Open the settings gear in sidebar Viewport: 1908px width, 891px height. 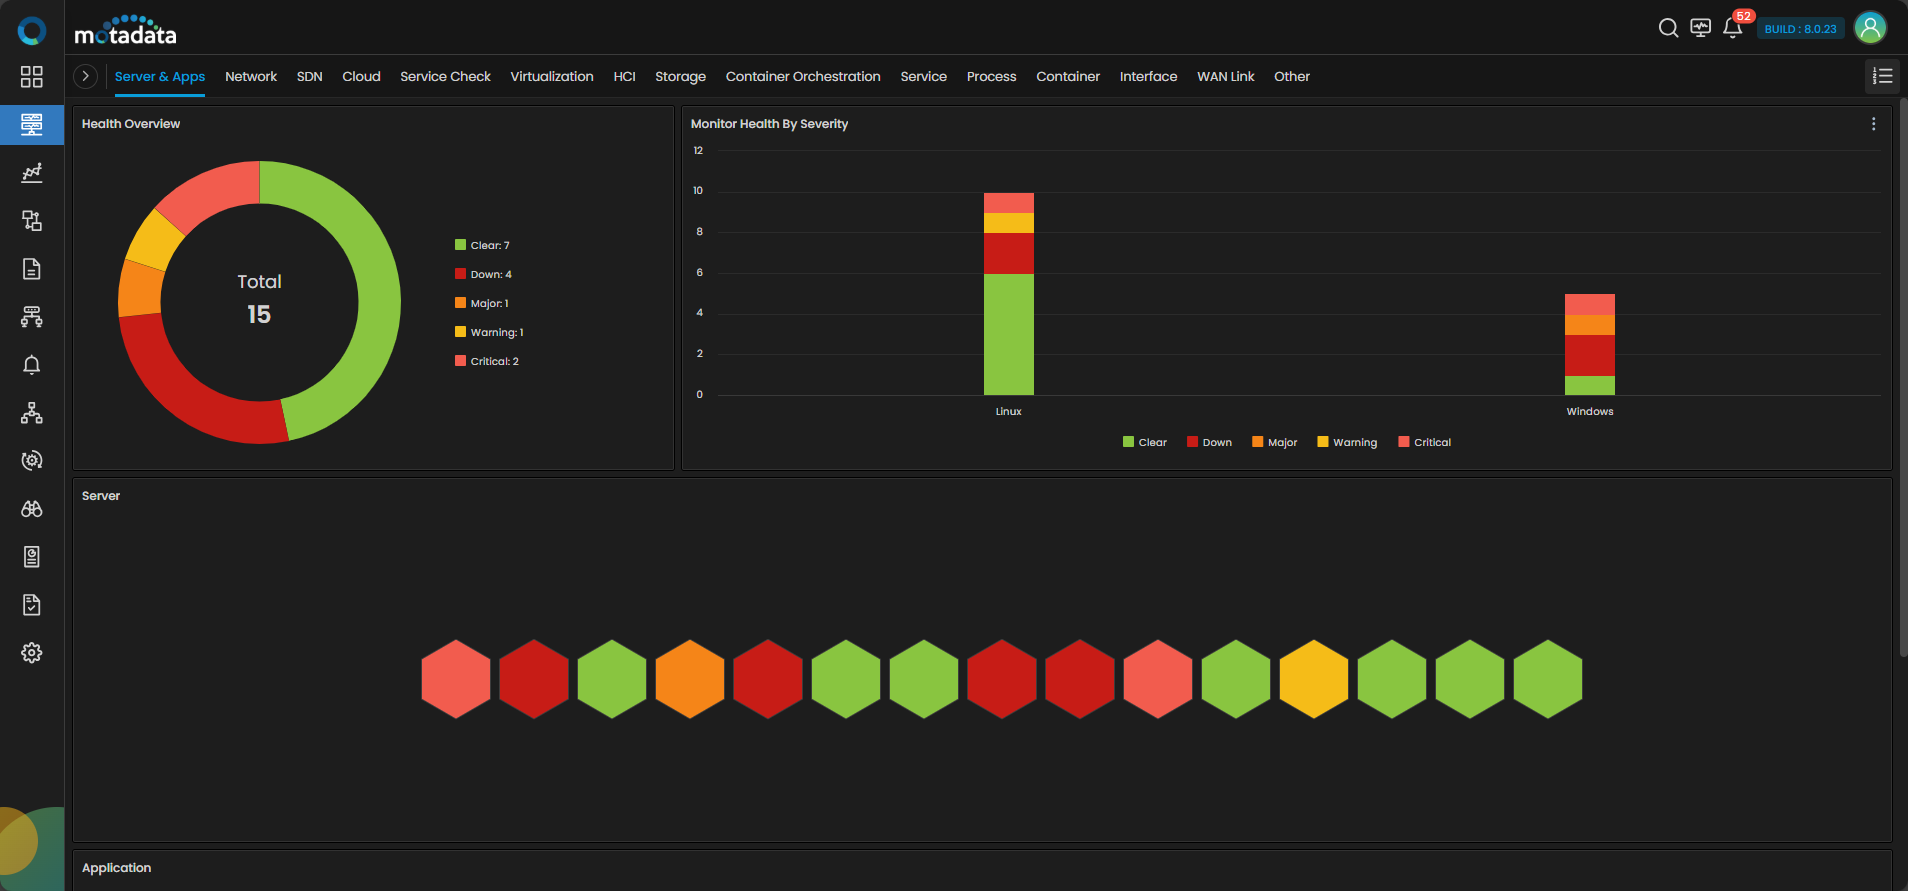point(32,653)
